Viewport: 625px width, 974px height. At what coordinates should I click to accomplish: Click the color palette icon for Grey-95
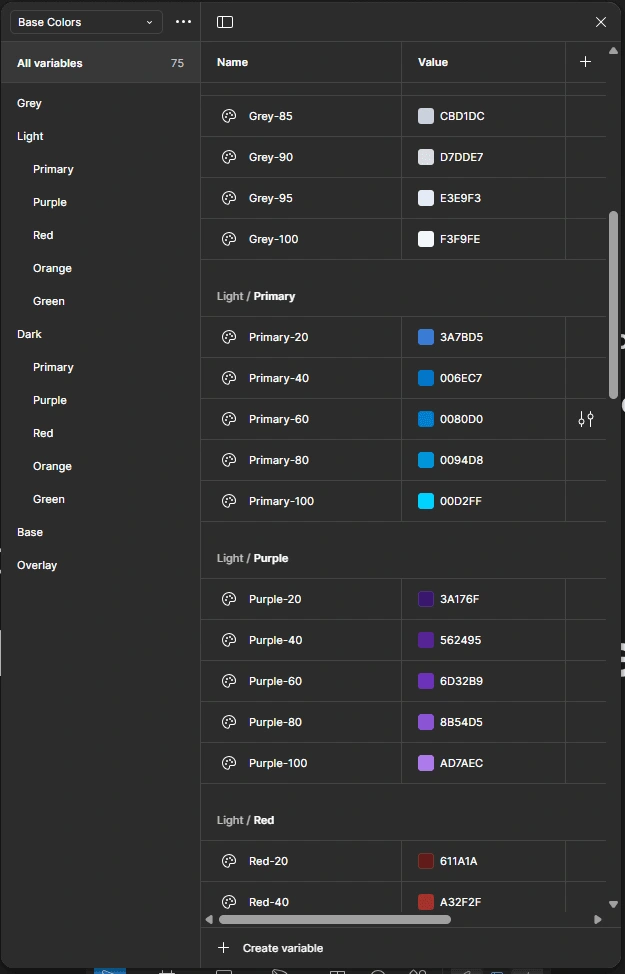pyautogui.click(x=229, y=198)
